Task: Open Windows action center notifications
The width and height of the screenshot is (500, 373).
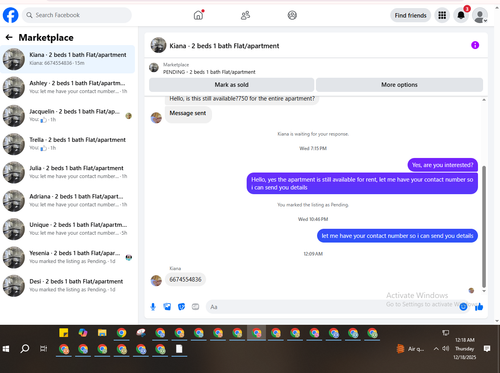Action: coord(487,349)
